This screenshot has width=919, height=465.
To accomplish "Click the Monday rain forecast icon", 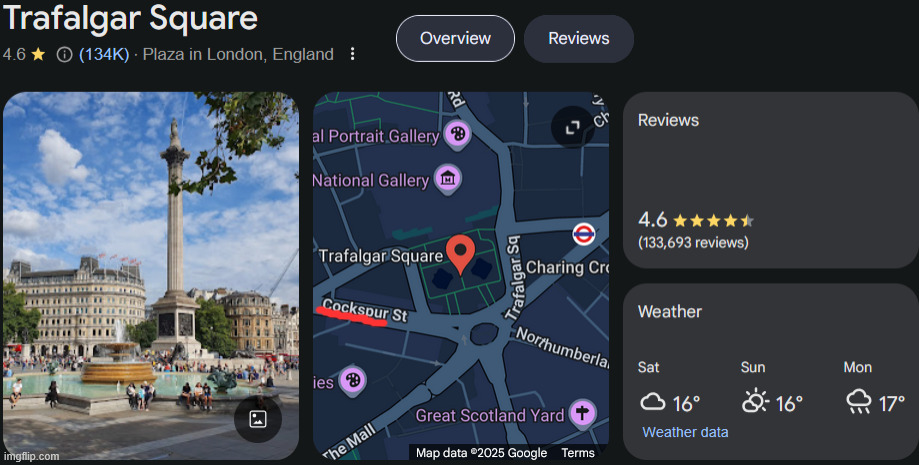I will pos(858,402).
